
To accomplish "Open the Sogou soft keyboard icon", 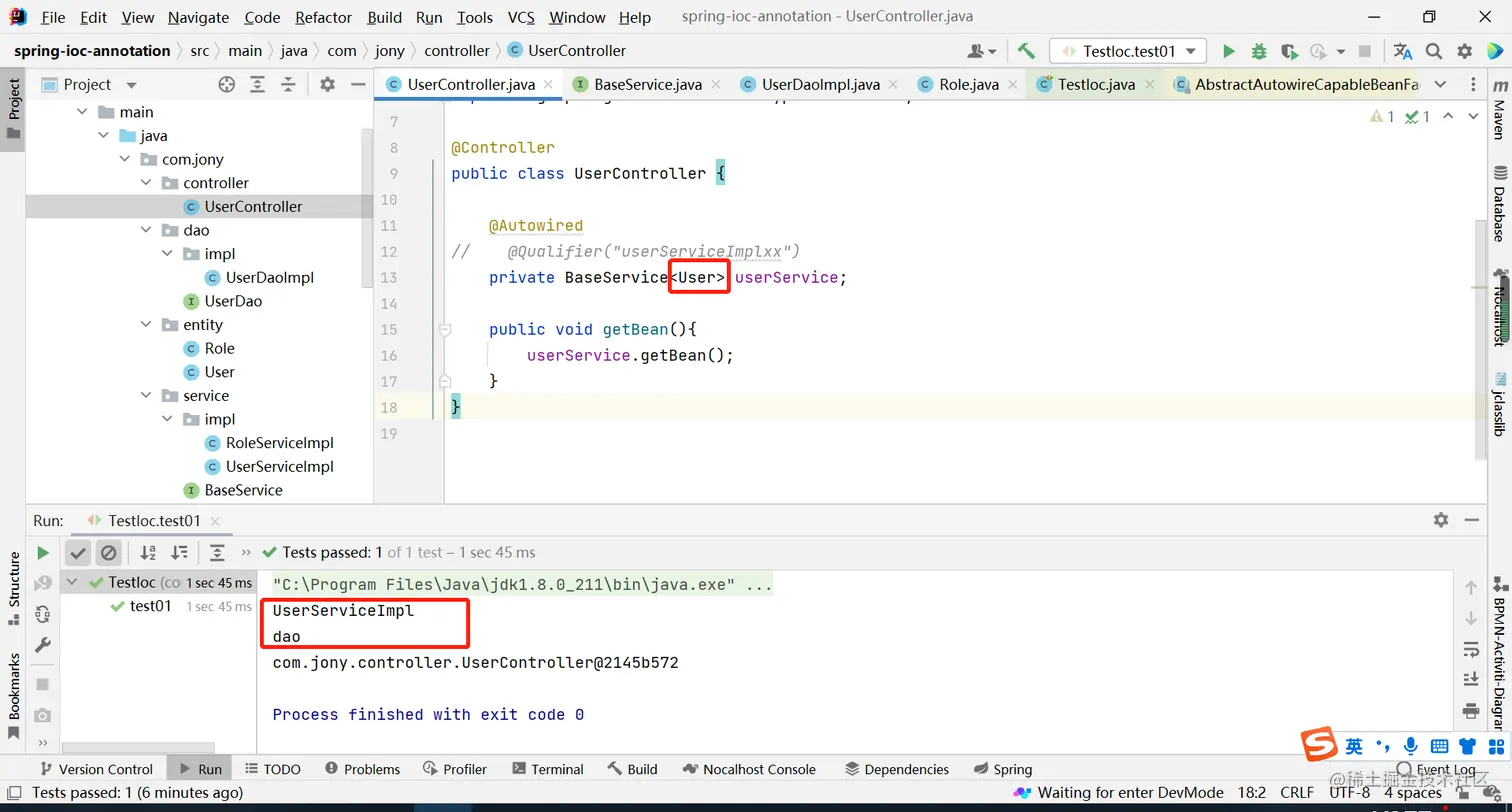I will [x=1439, y=746].
